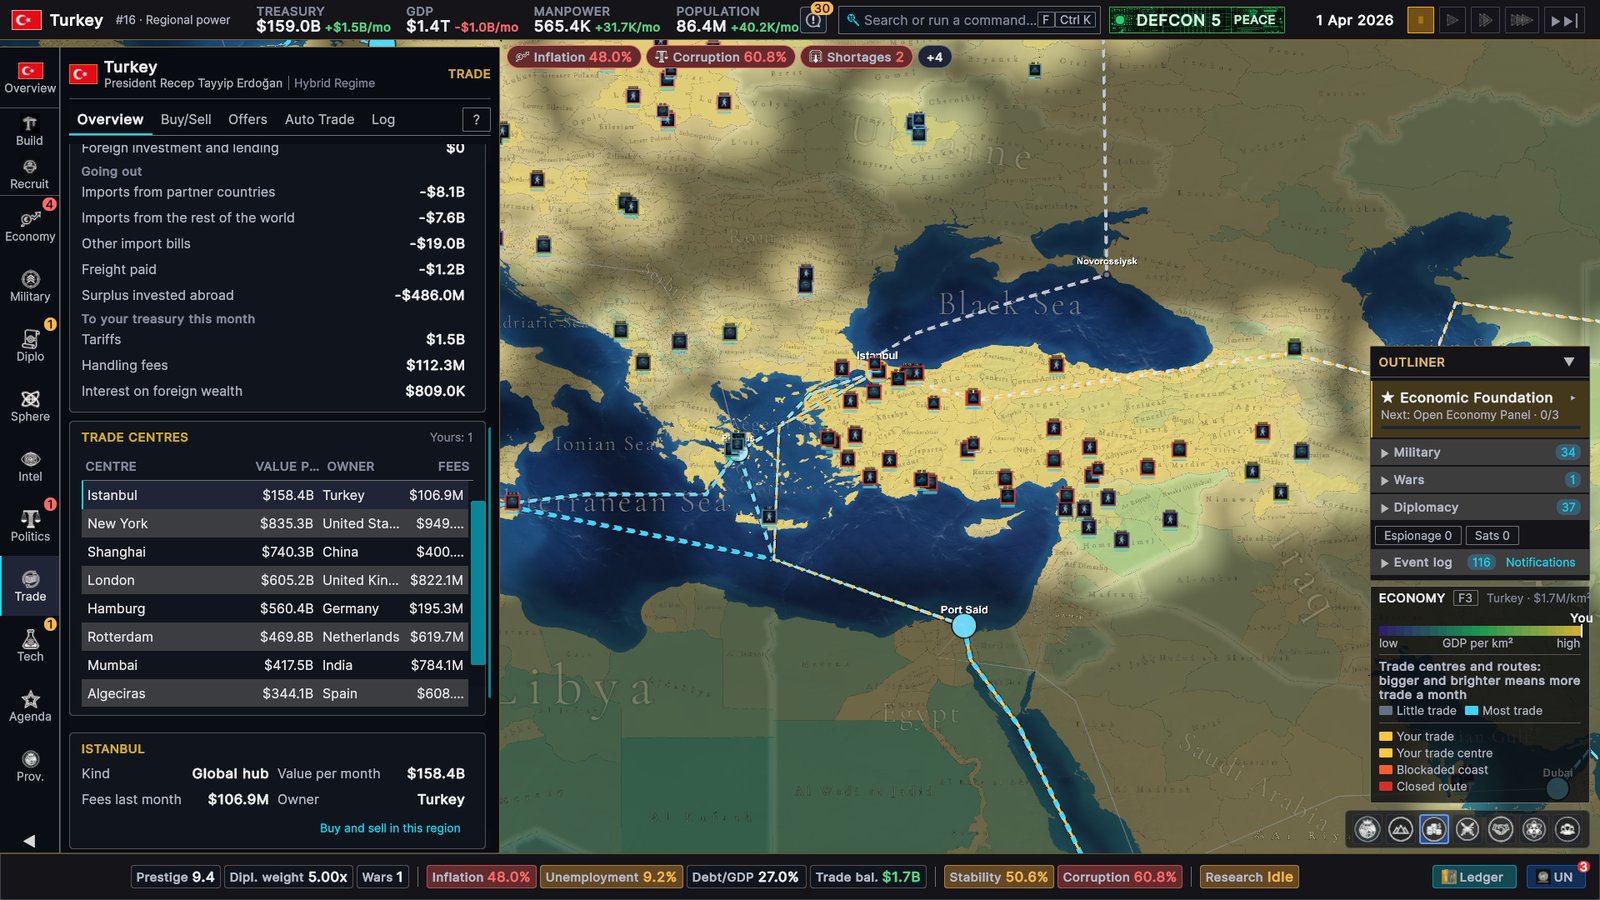Open the Overview sidebar icon
The width and height of the screenshot is (1600, 900).
tap(30, 78)
